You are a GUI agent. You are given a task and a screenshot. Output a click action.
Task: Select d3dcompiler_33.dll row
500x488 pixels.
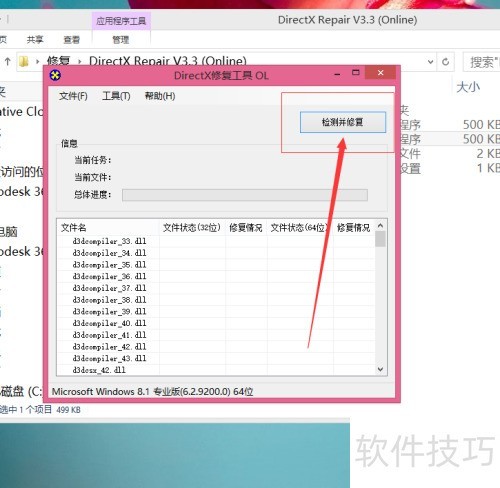pos(216,241)
